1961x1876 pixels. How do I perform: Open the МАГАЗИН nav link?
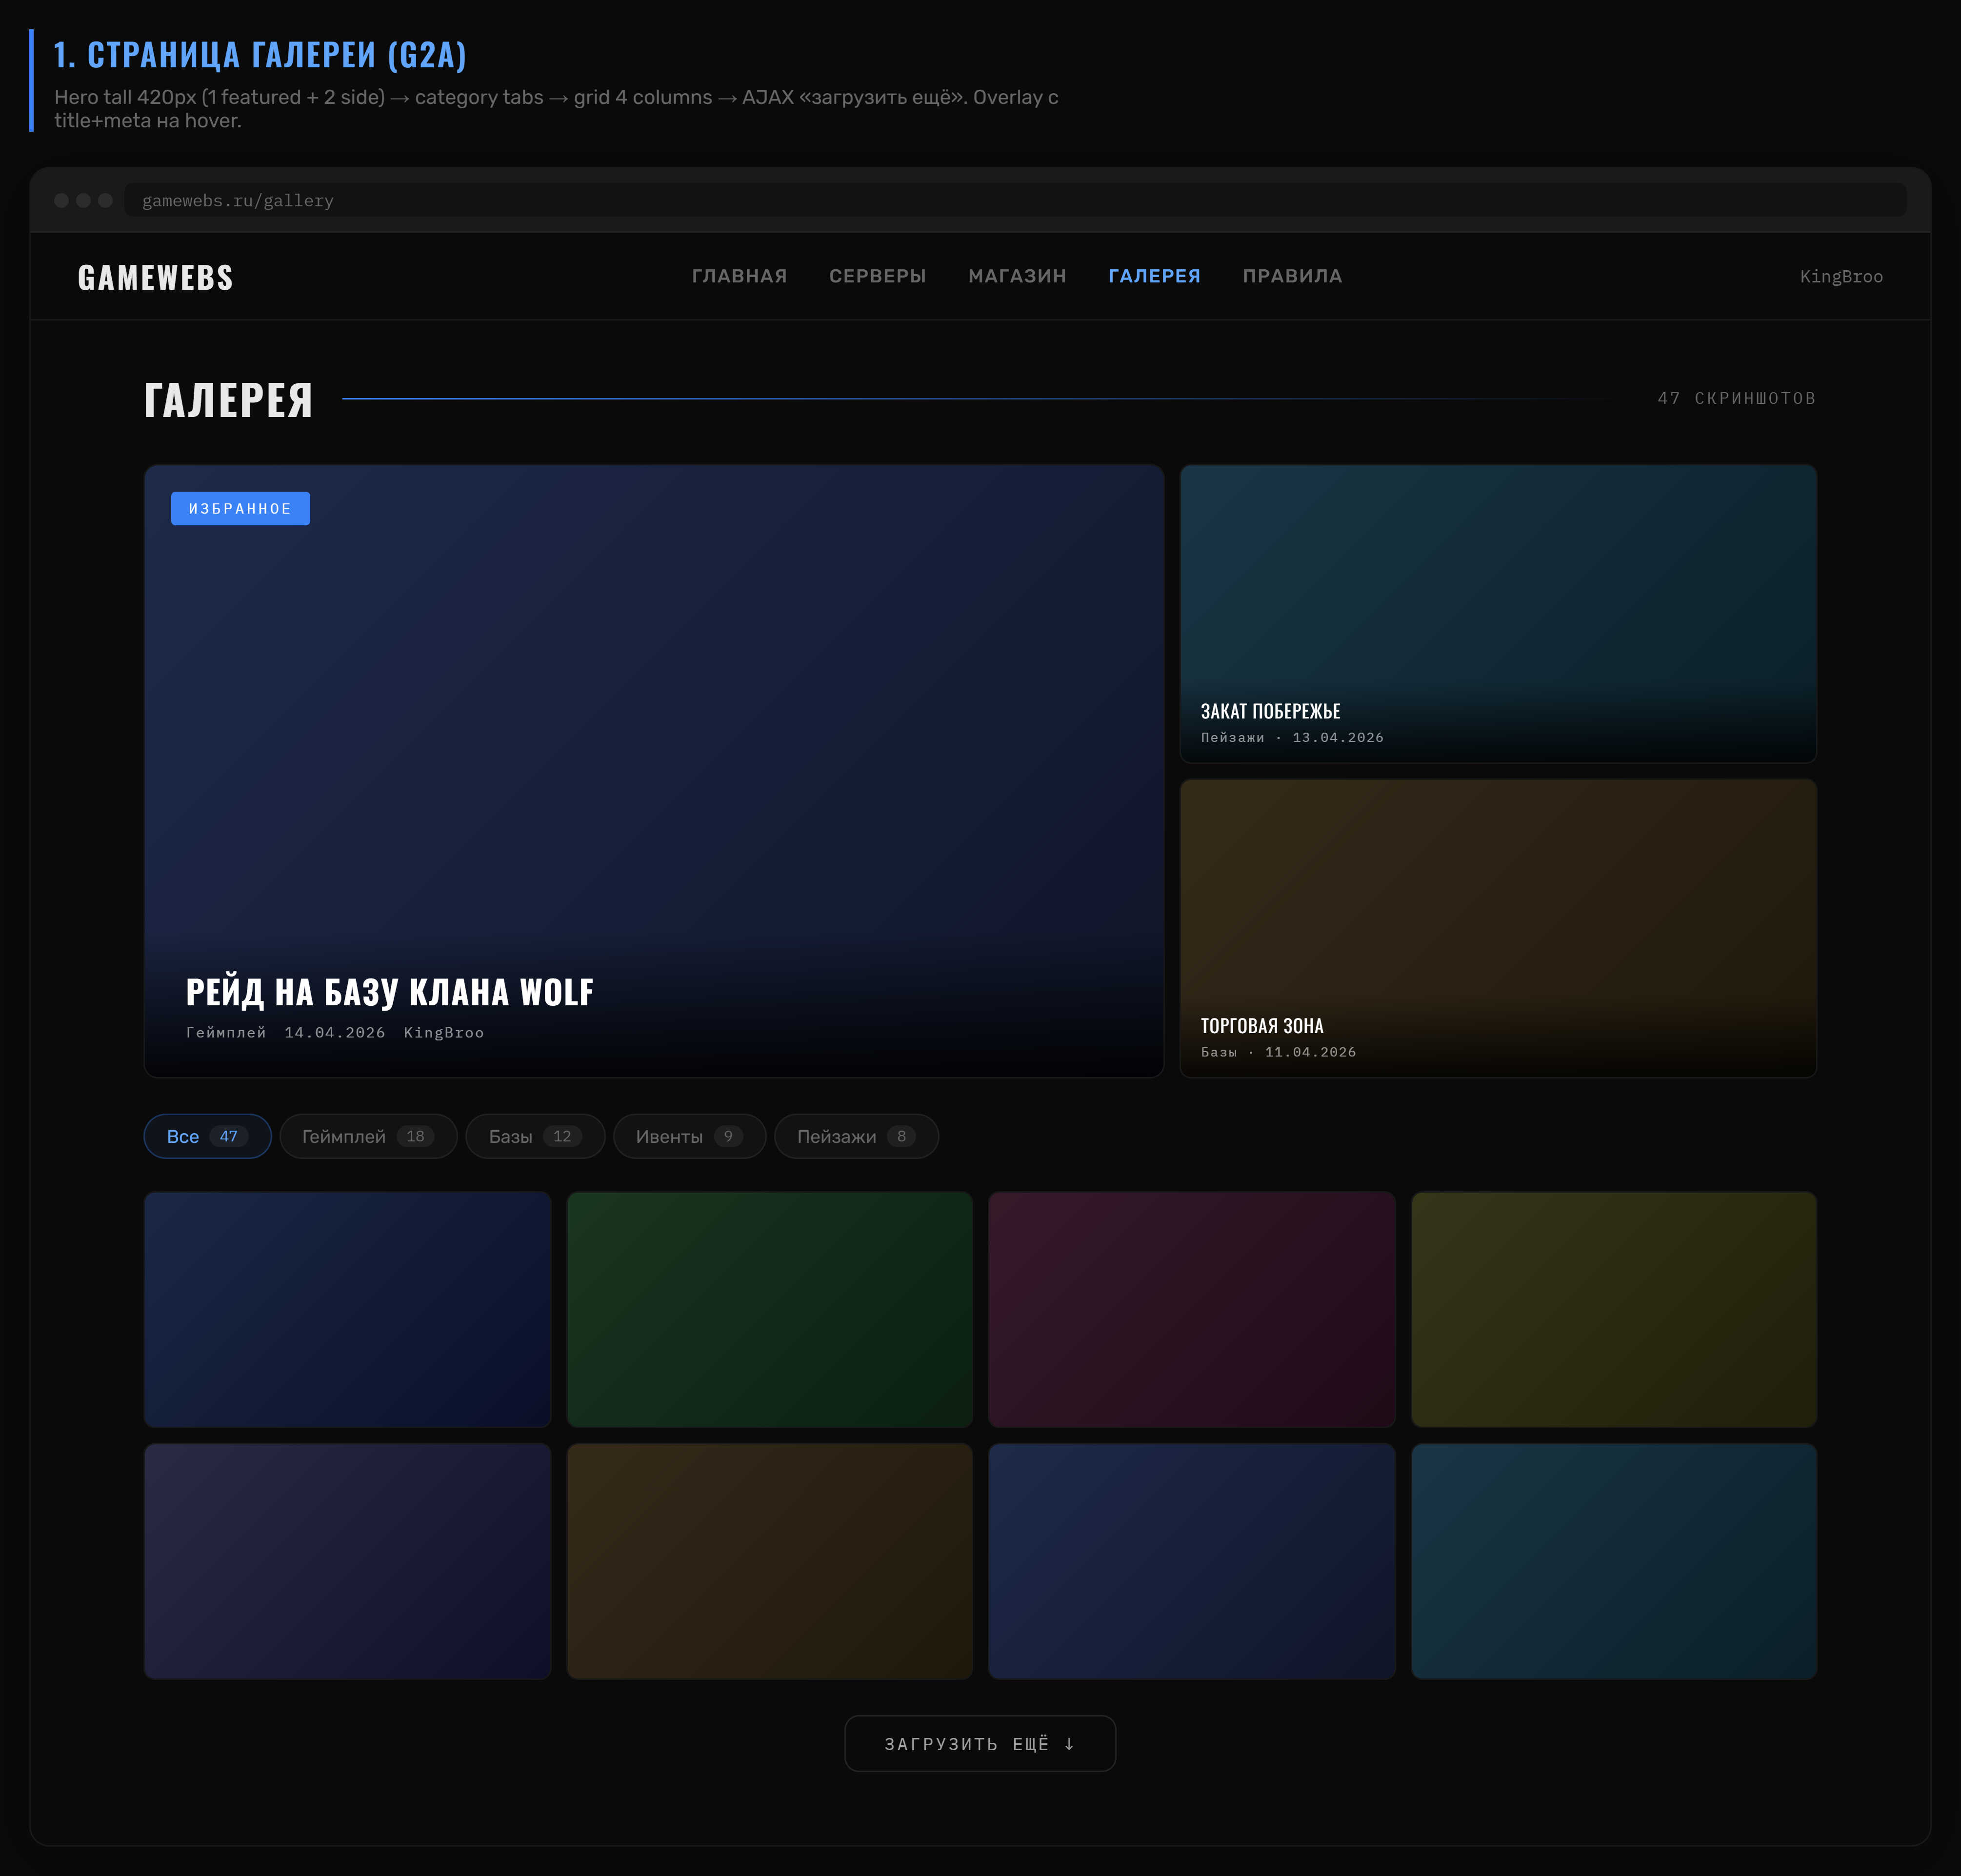[x=1017, y=276]
